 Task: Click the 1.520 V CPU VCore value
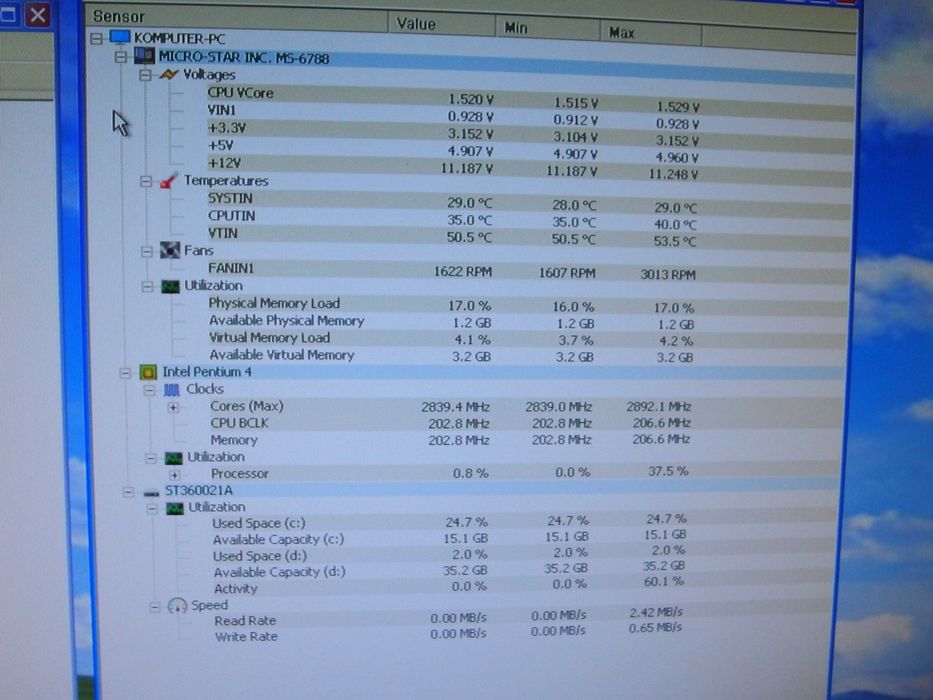[470, 99]
